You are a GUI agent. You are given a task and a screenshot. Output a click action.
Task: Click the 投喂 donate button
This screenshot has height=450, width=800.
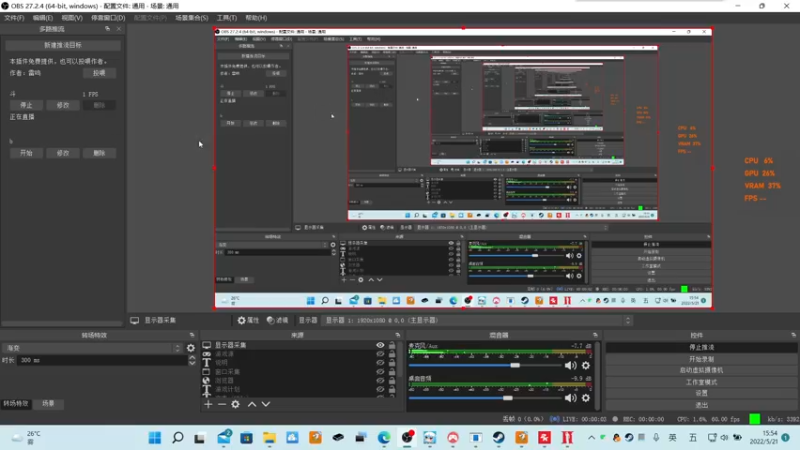click(x=99, y=73)
